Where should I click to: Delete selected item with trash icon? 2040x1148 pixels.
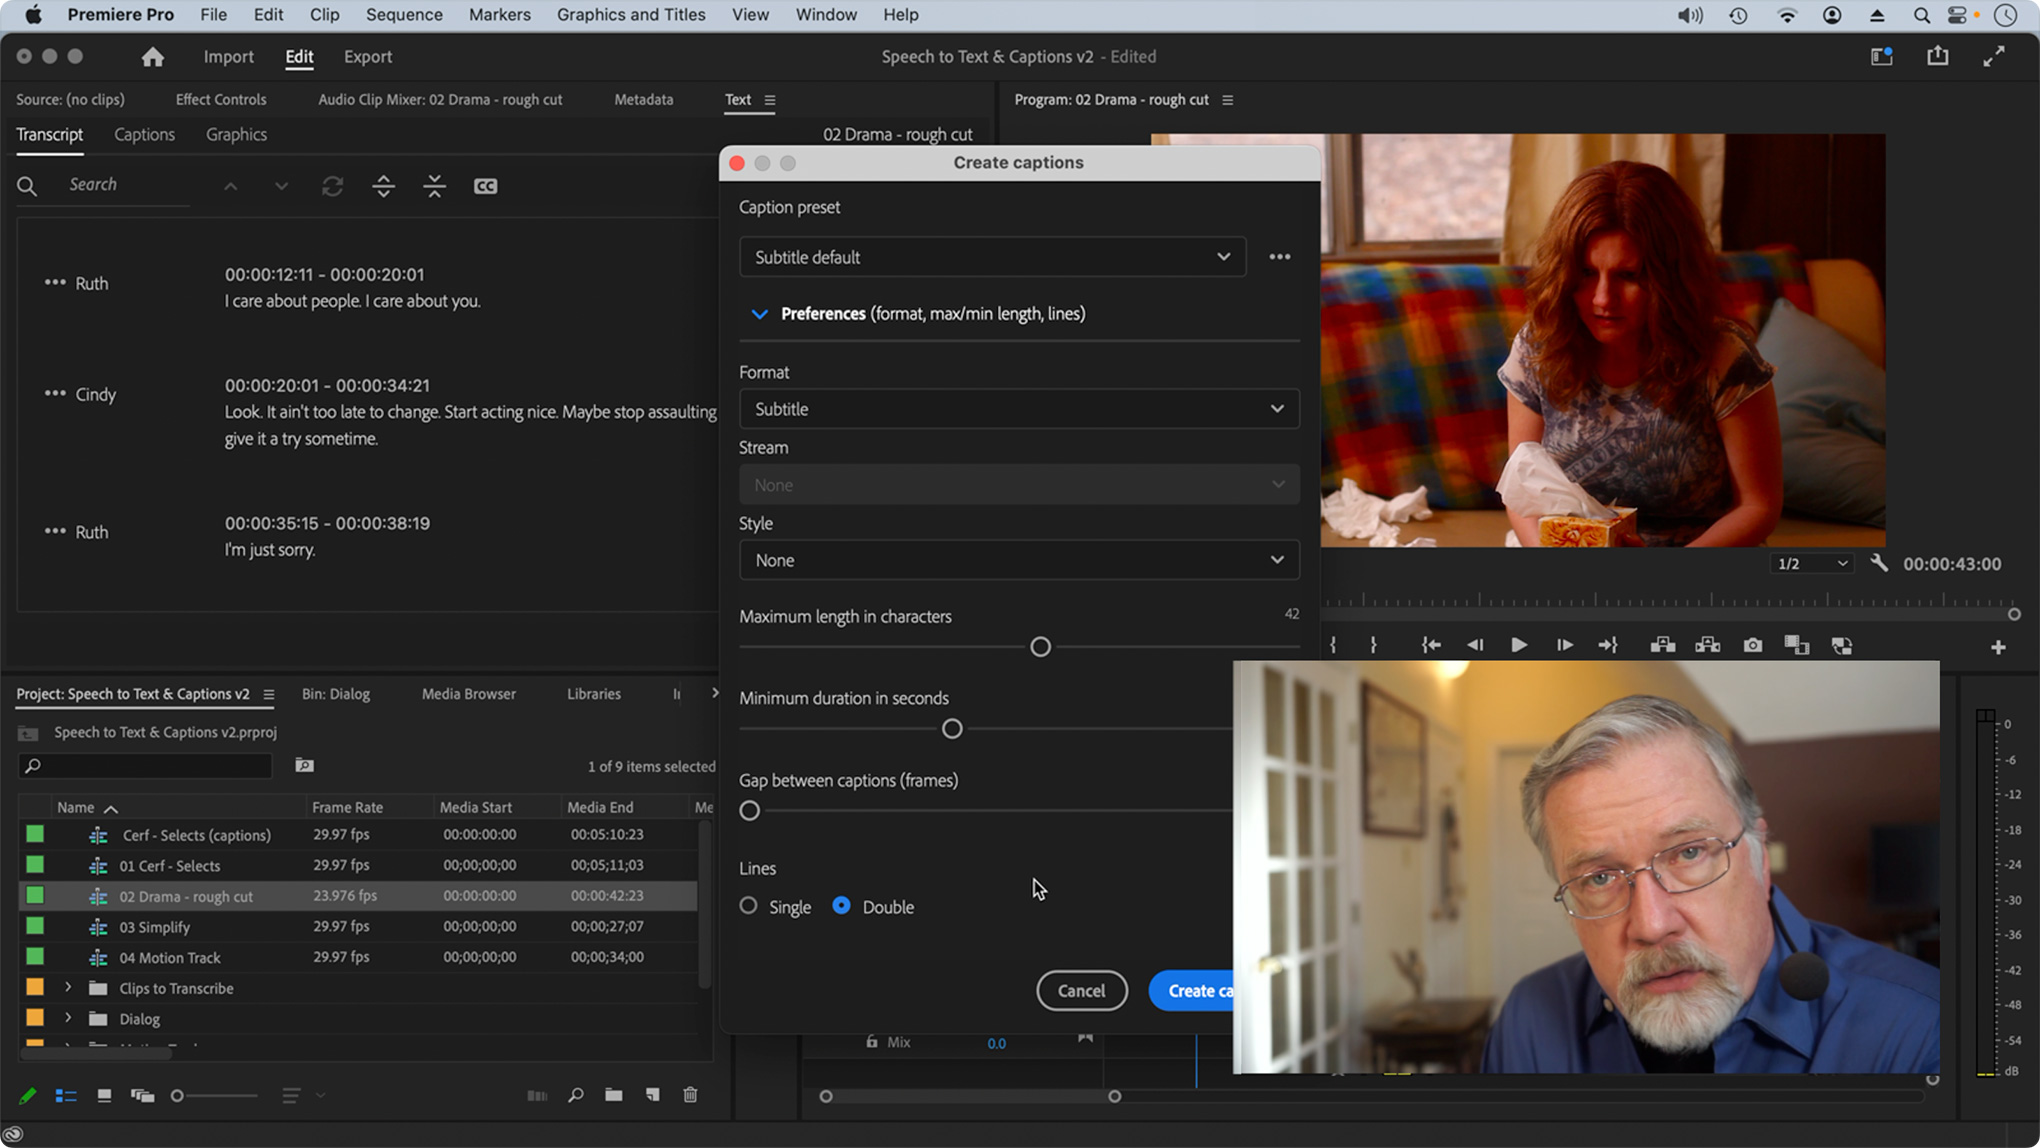pos(690,1096)
